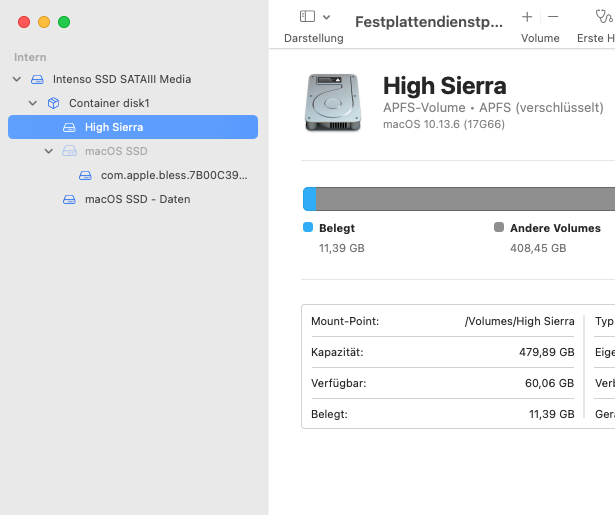Select the greyed macOS SSD volume
Image resolution: width=615 pixels, height=515 pixels.
pos(116,151)
